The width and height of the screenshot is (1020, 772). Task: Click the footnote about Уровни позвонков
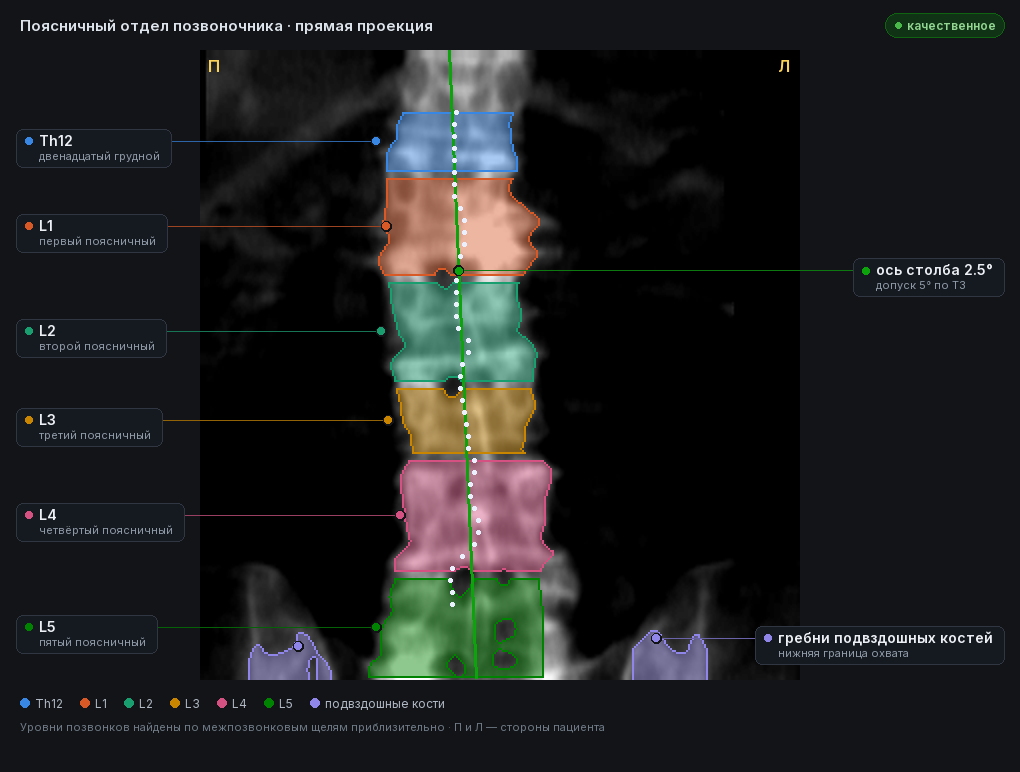click(312, 727)
